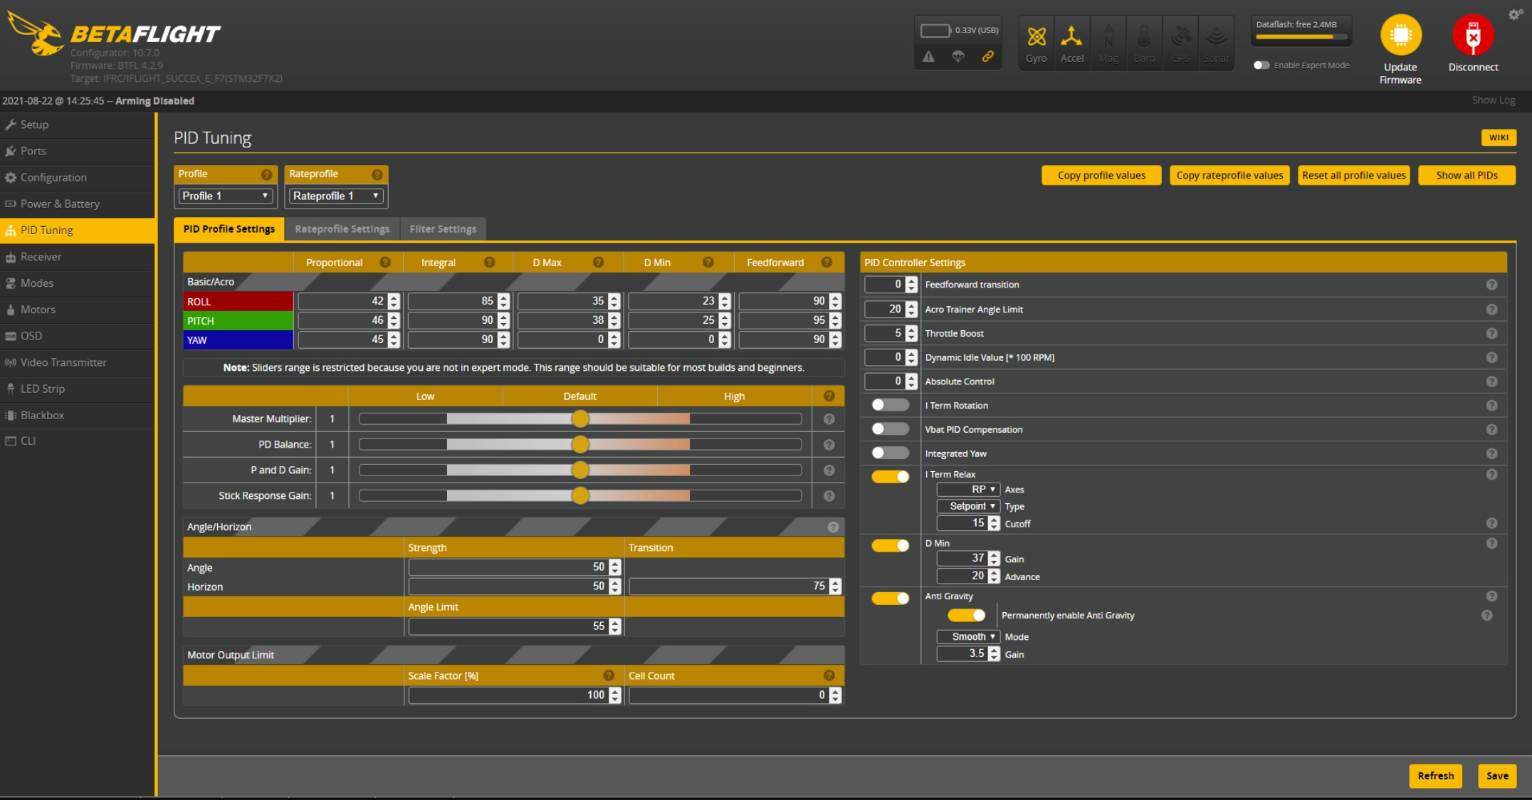
Task: Click the help icon beside Proportional header
Action: (x=385, y=262)
